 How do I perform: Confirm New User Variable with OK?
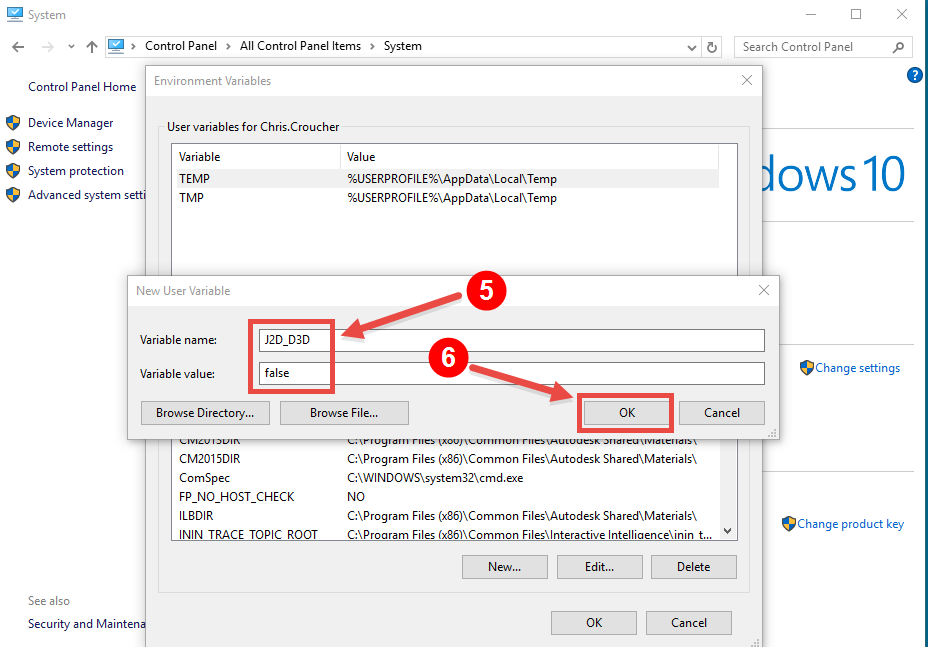[627, 413]
